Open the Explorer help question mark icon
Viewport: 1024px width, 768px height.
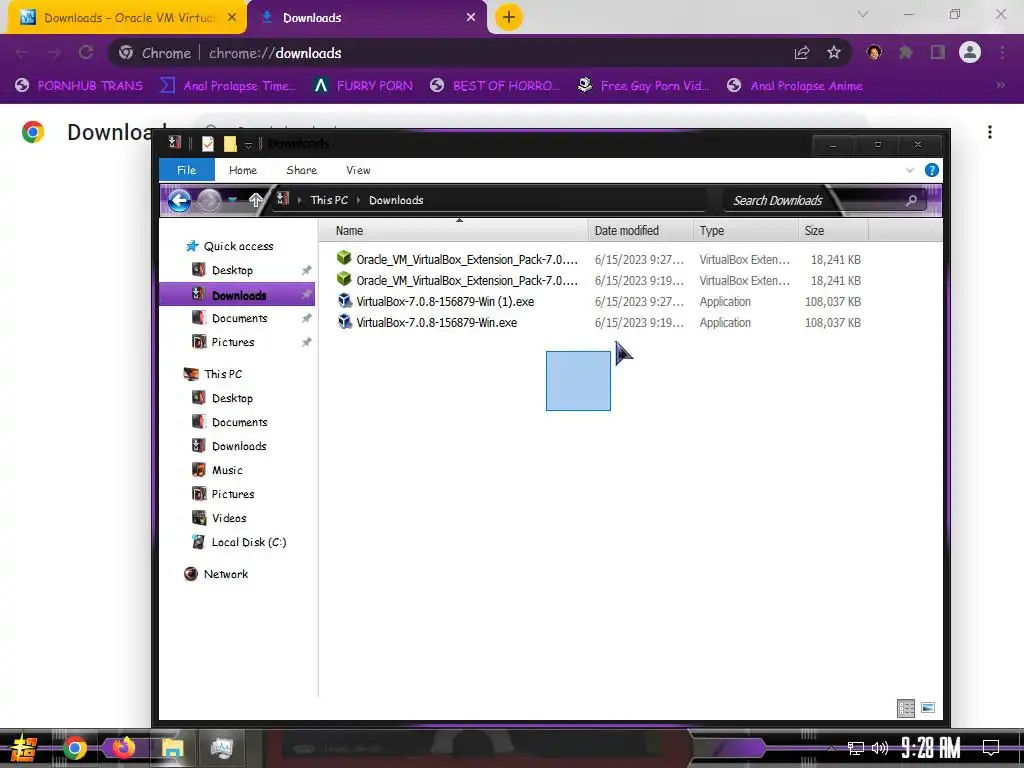[932, 170]
